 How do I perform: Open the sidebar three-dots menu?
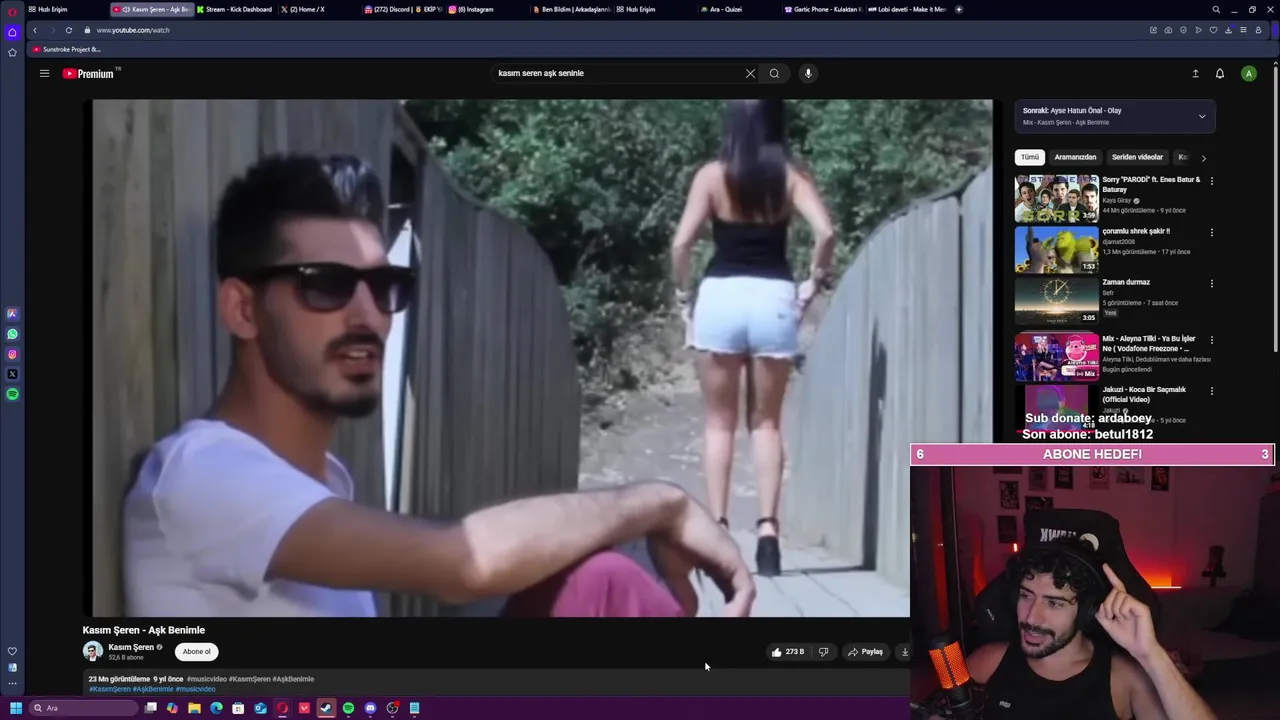(x=12, y=683)
